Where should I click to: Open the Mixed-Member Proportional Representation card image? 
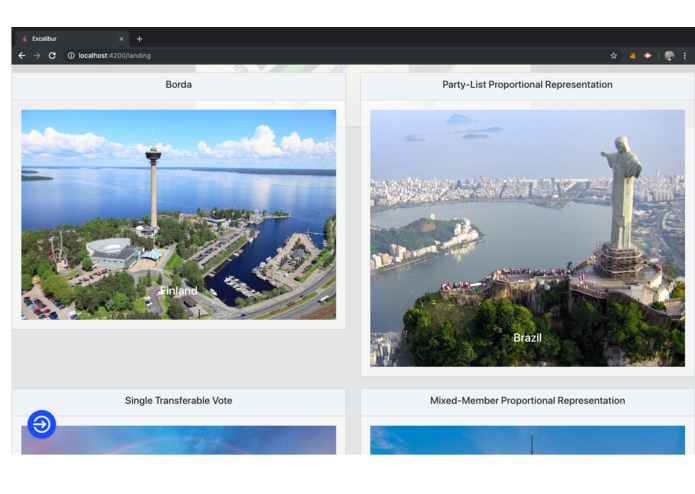[527, 440]
